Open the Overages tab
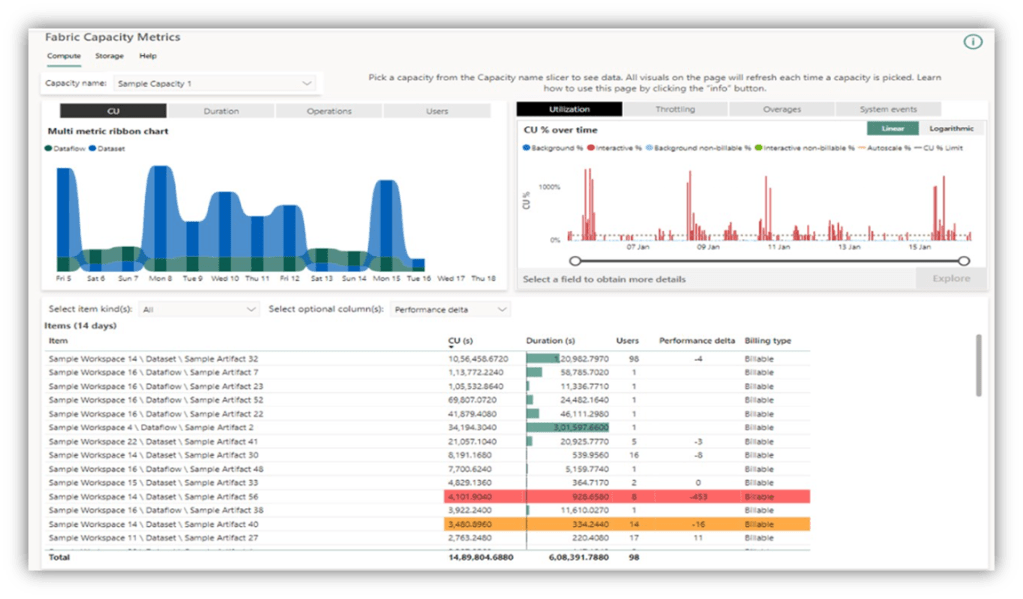This screenshot has height=599, width=1023. pyautogui.click(x=782, y=109)
